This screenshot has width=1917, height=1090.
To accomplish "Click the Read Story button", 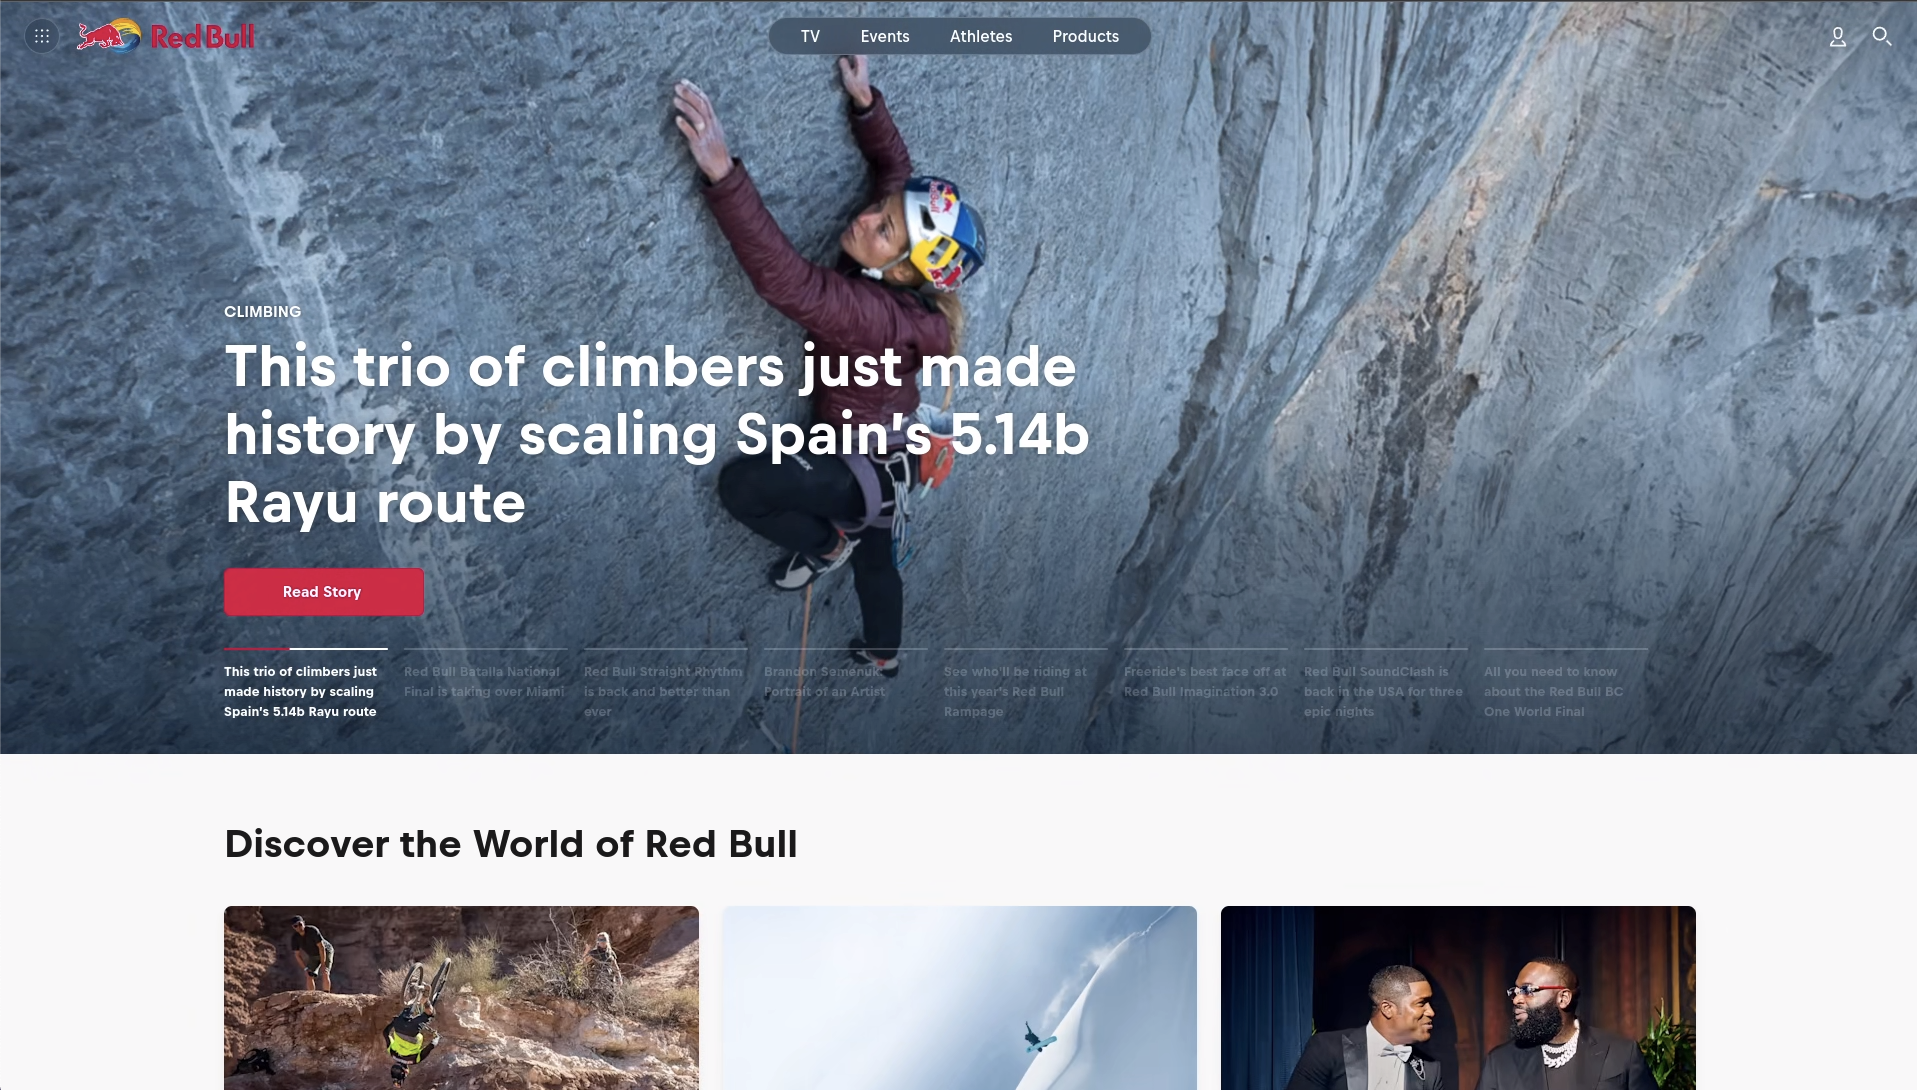I will [324, 592].
